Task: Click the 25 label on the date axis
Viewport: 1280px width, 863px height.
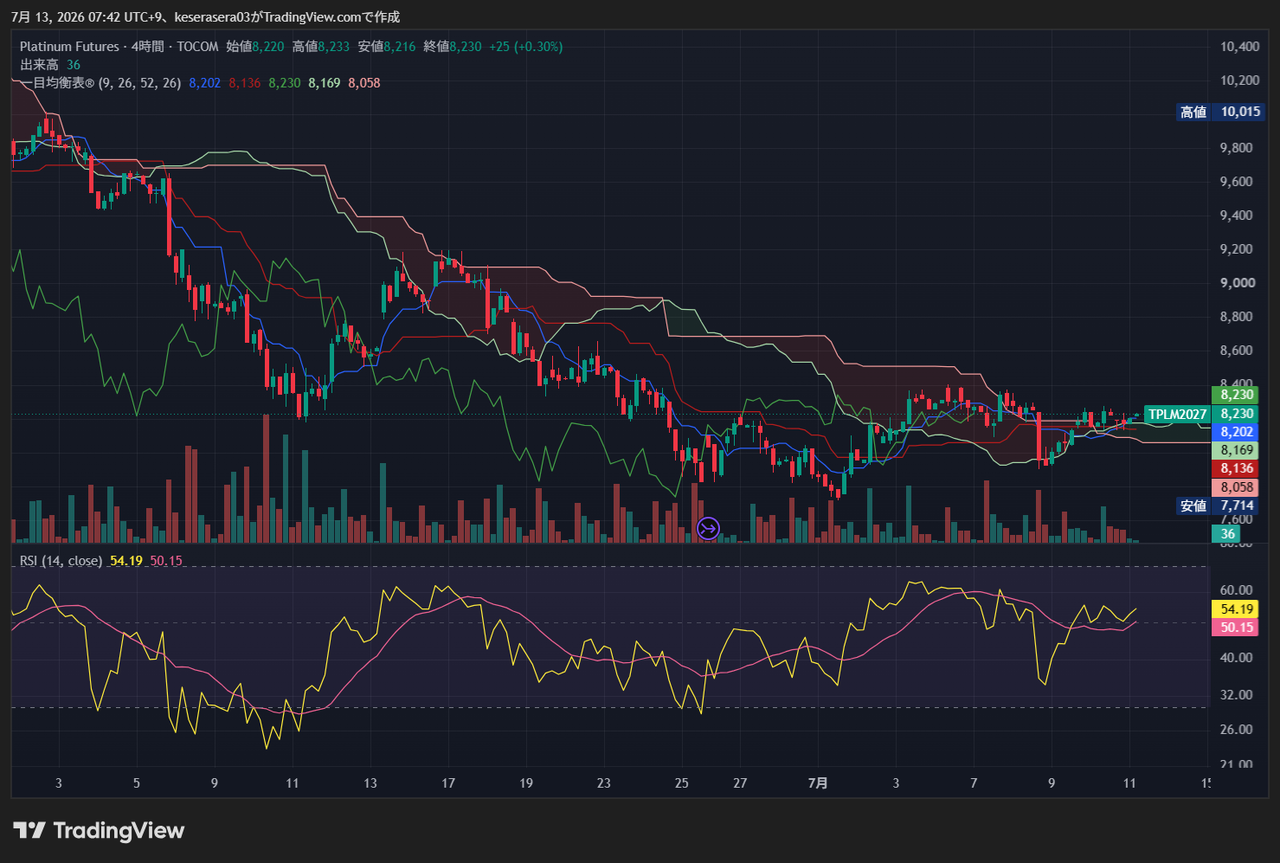Action: click(x=682, y=783)
